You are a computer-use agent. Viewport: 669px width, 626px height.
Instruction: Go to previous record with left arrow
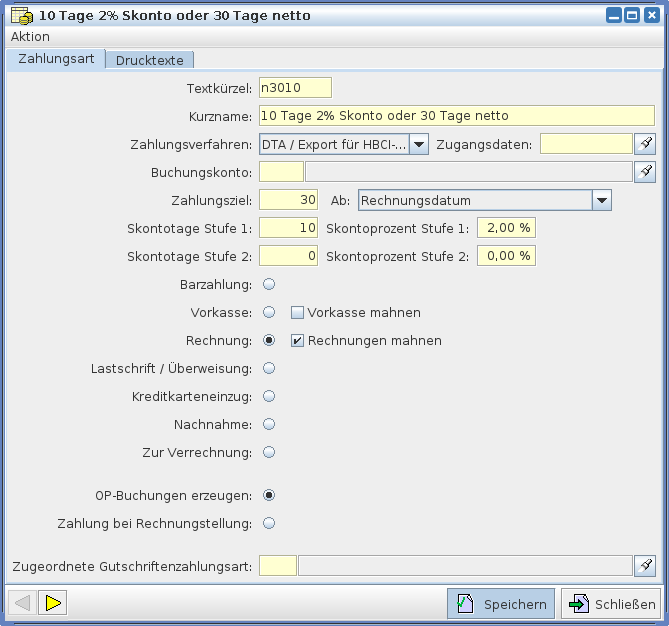point(22,603)
